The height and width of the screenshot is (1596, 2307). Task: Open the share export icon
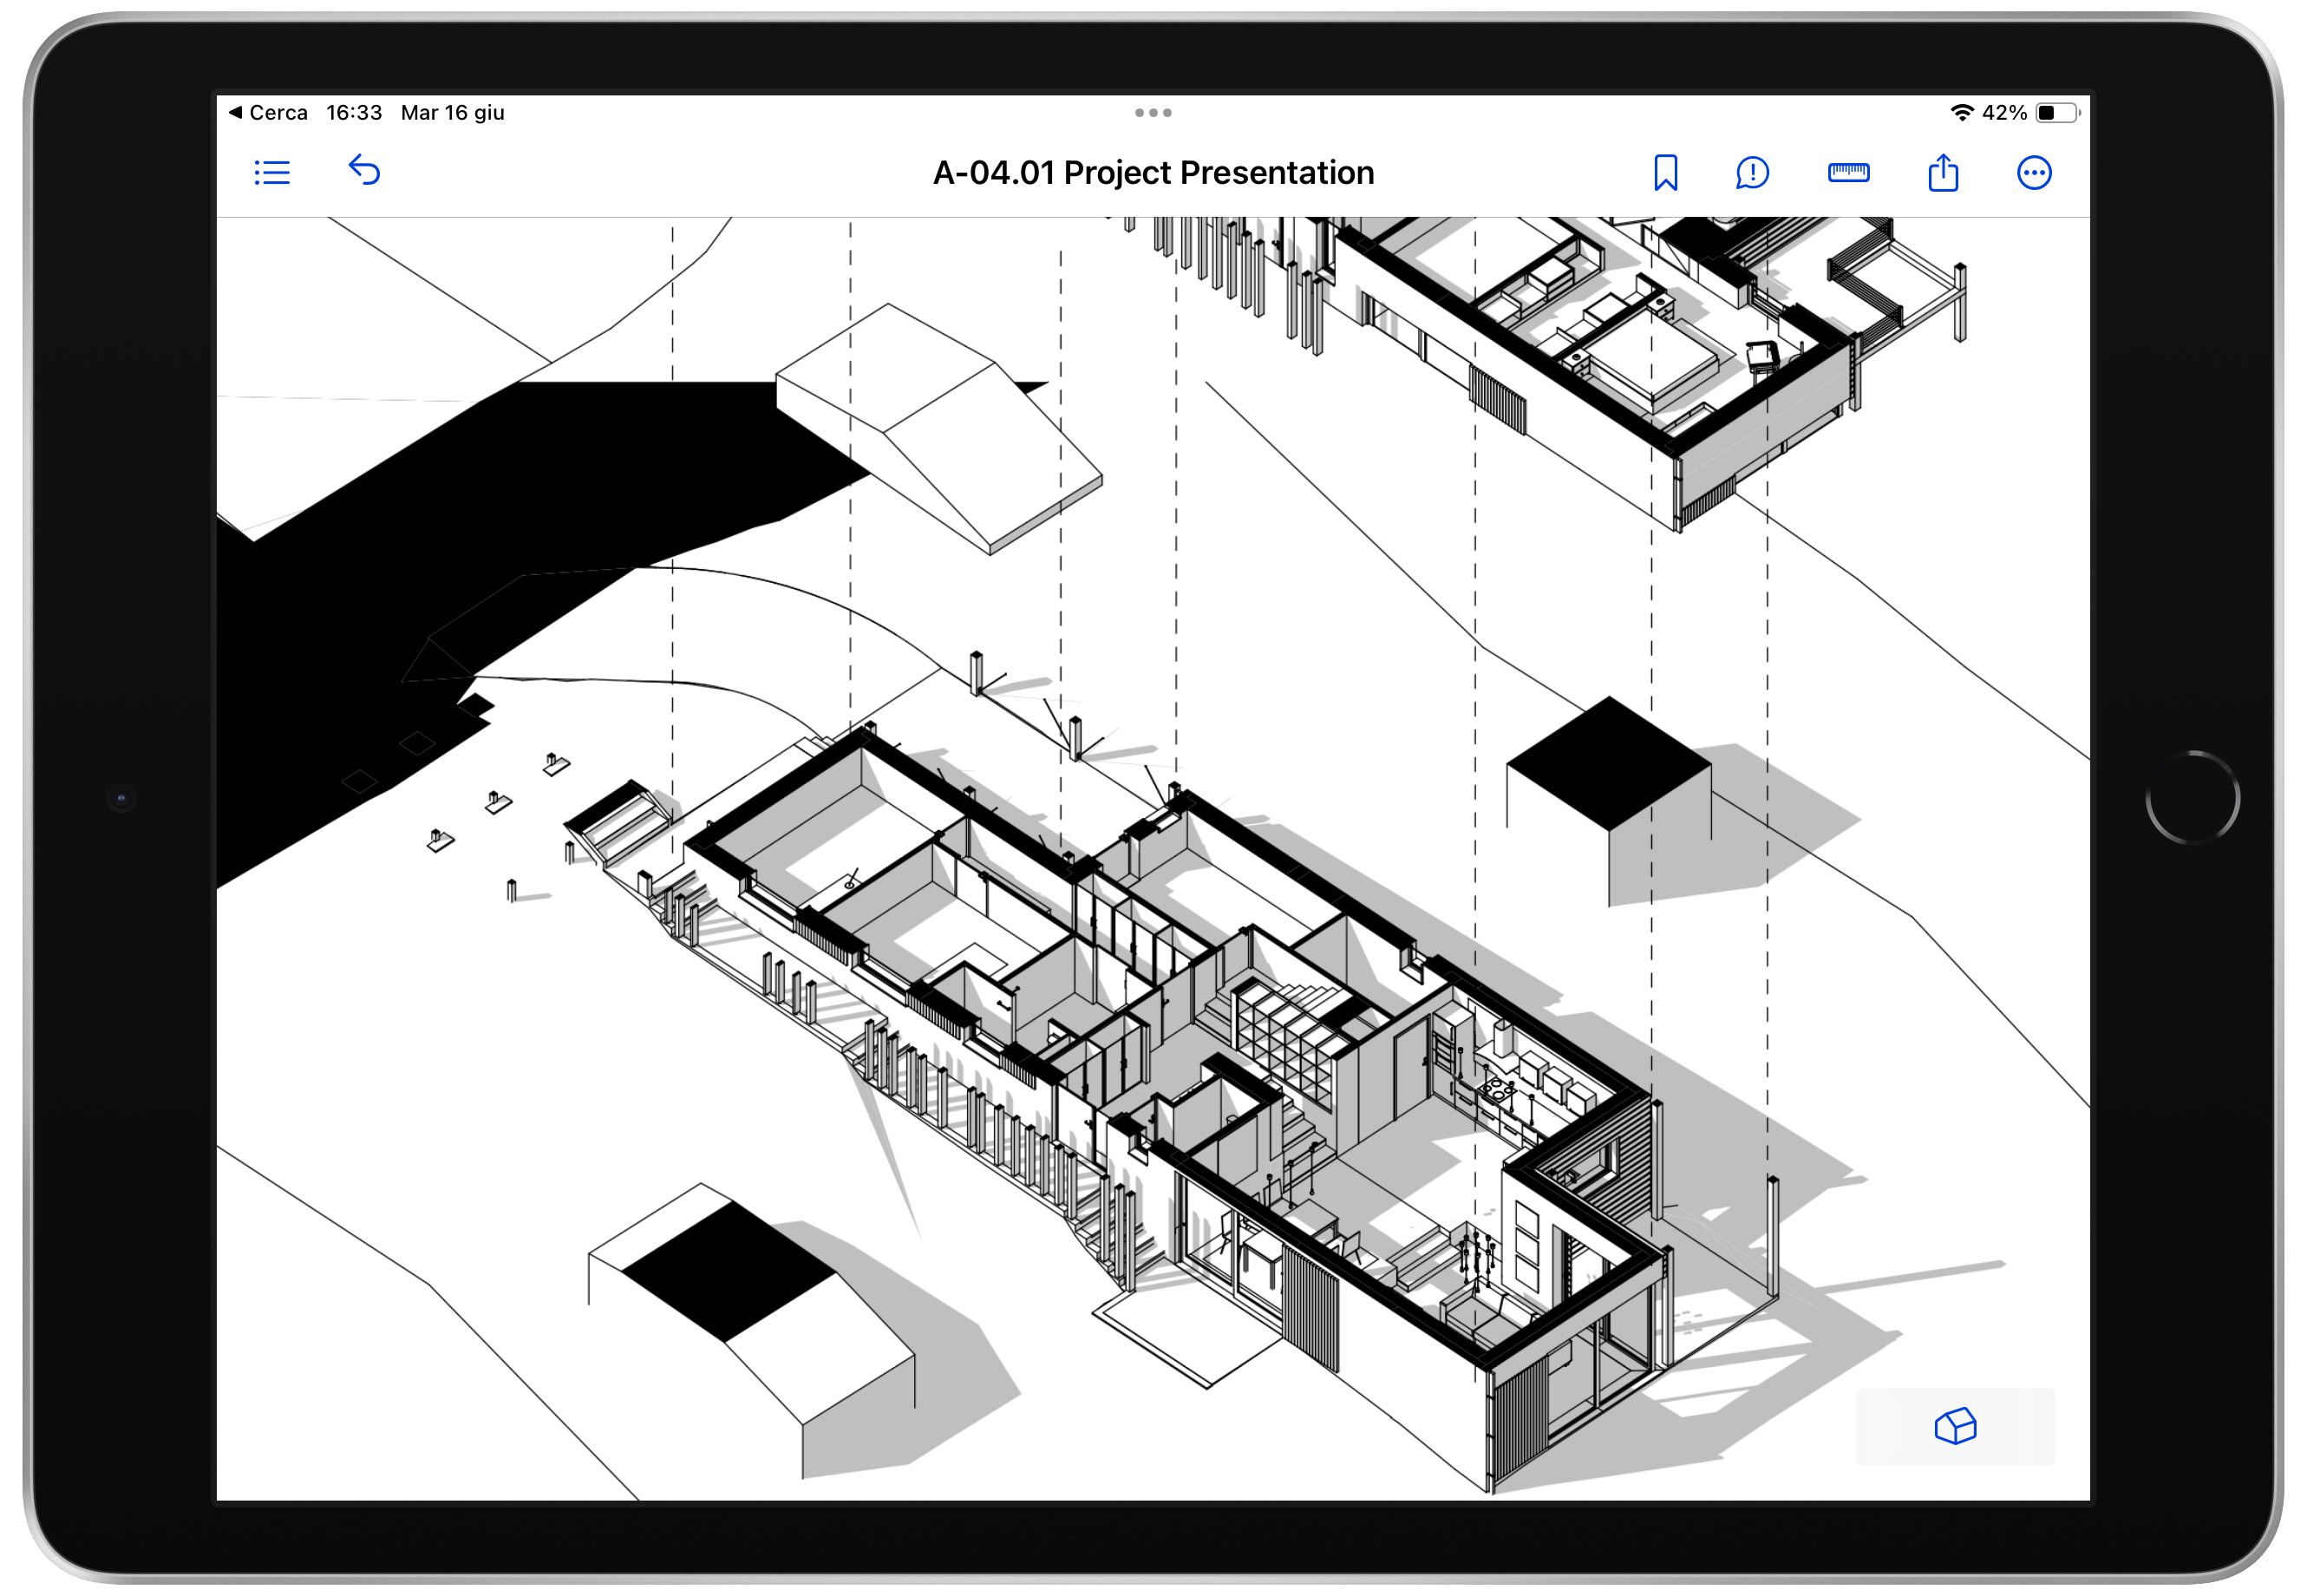1942,172
